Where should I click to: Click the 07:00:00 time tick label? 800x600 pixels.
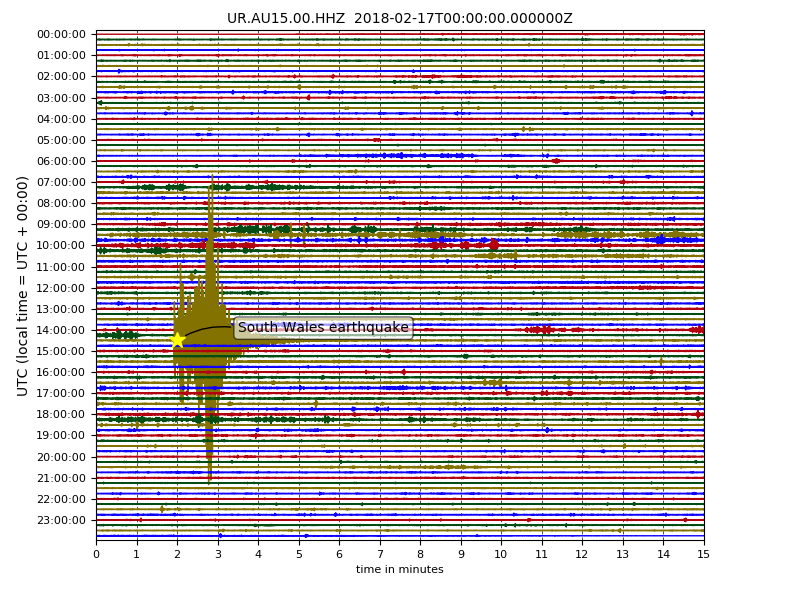tap(61, 182)
